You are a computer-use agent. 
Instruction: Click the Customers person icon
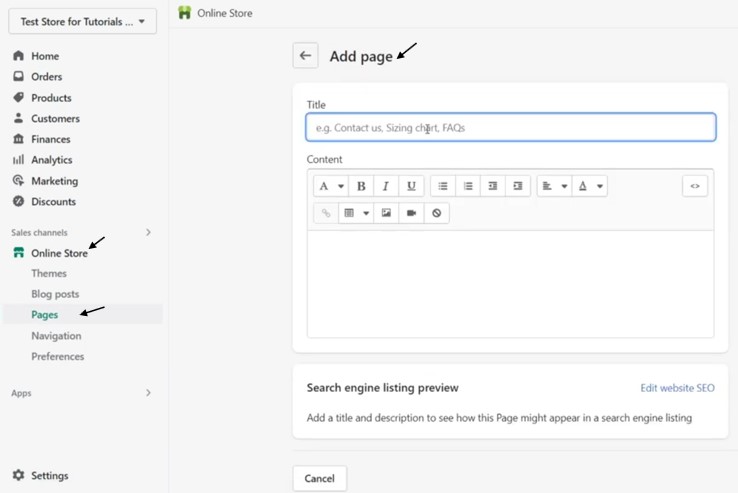point(18,118)
